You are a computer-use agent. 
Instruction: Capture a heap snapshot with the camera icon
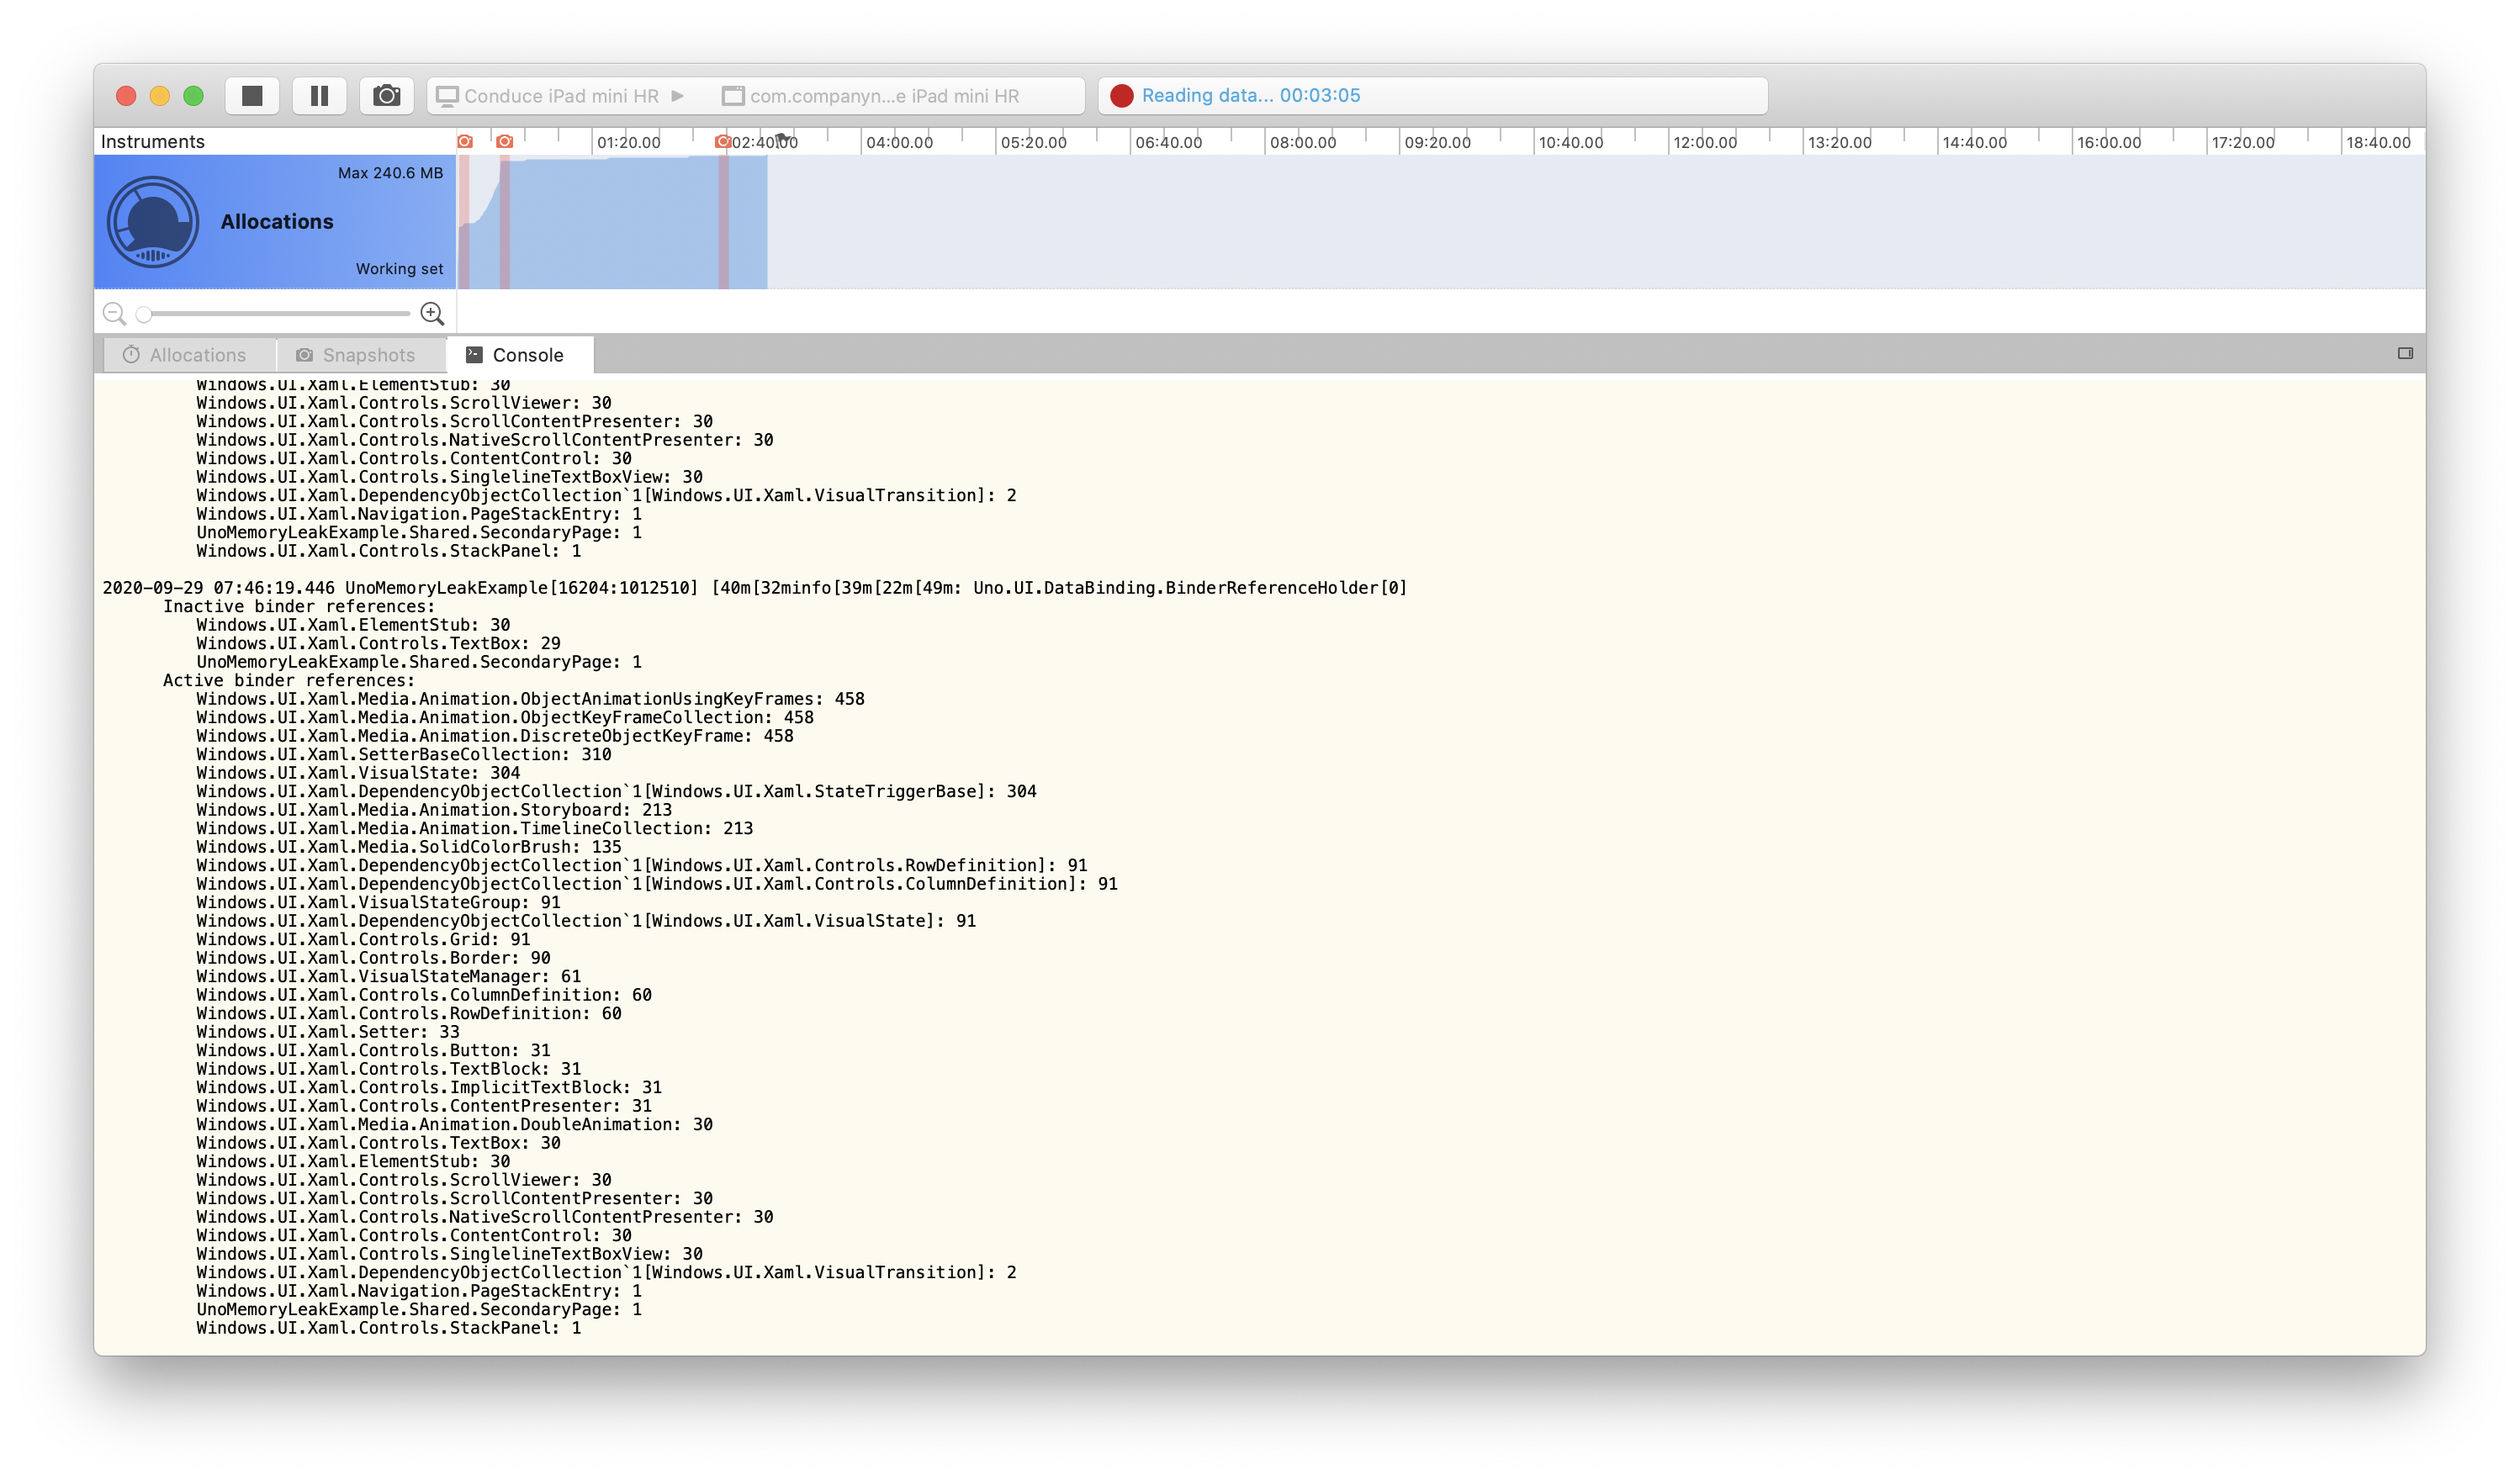387,96
